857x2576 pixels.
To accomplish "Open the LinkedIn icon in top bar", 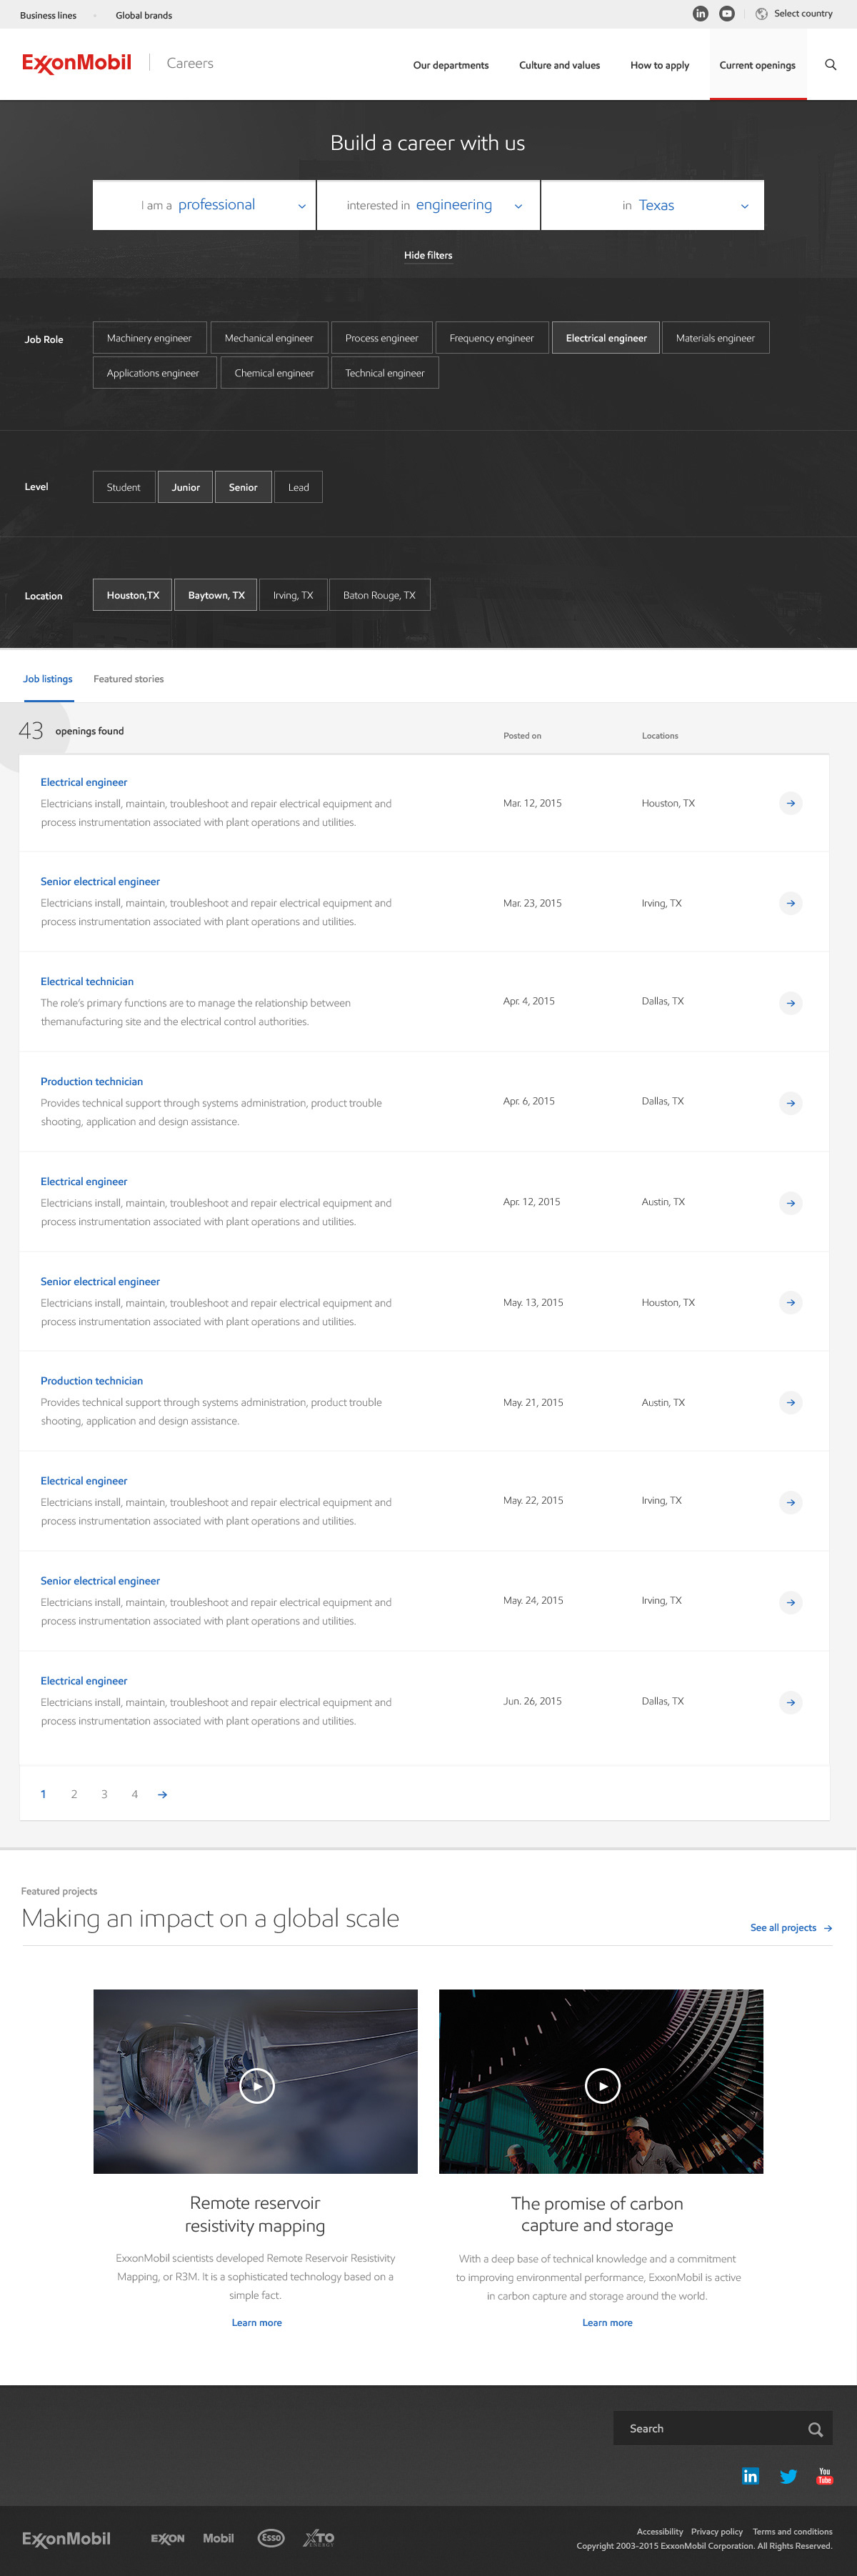I will coord(700,14).
